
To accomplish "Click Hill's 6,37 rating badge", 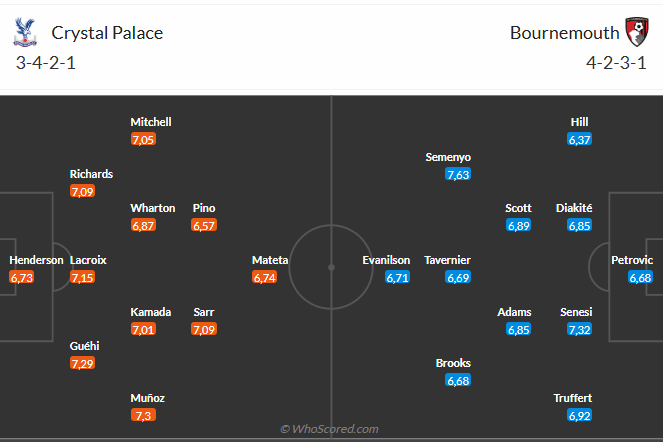I will tap(580, 139).
